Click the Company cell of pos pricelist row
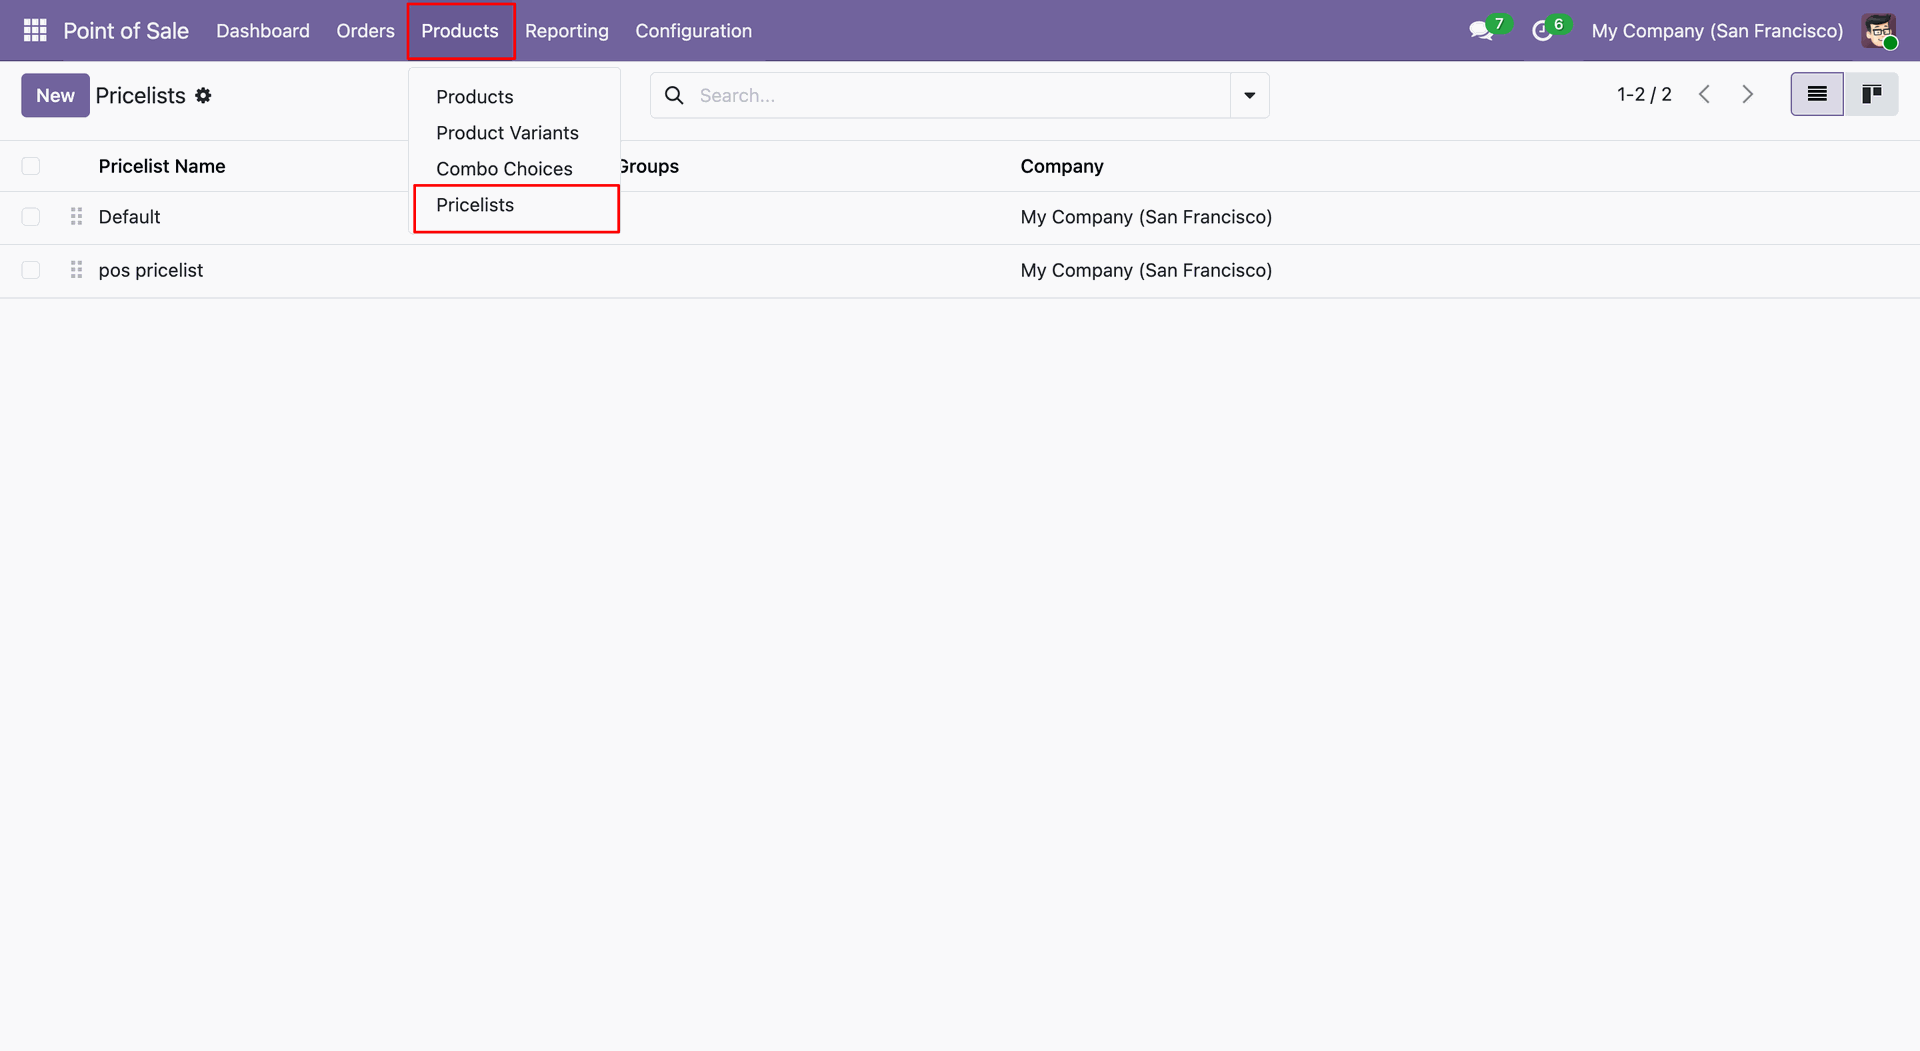Image resolution: width=1920 pixels, height=1051 pixels. pyautogui.click(x=1146, y=270)
